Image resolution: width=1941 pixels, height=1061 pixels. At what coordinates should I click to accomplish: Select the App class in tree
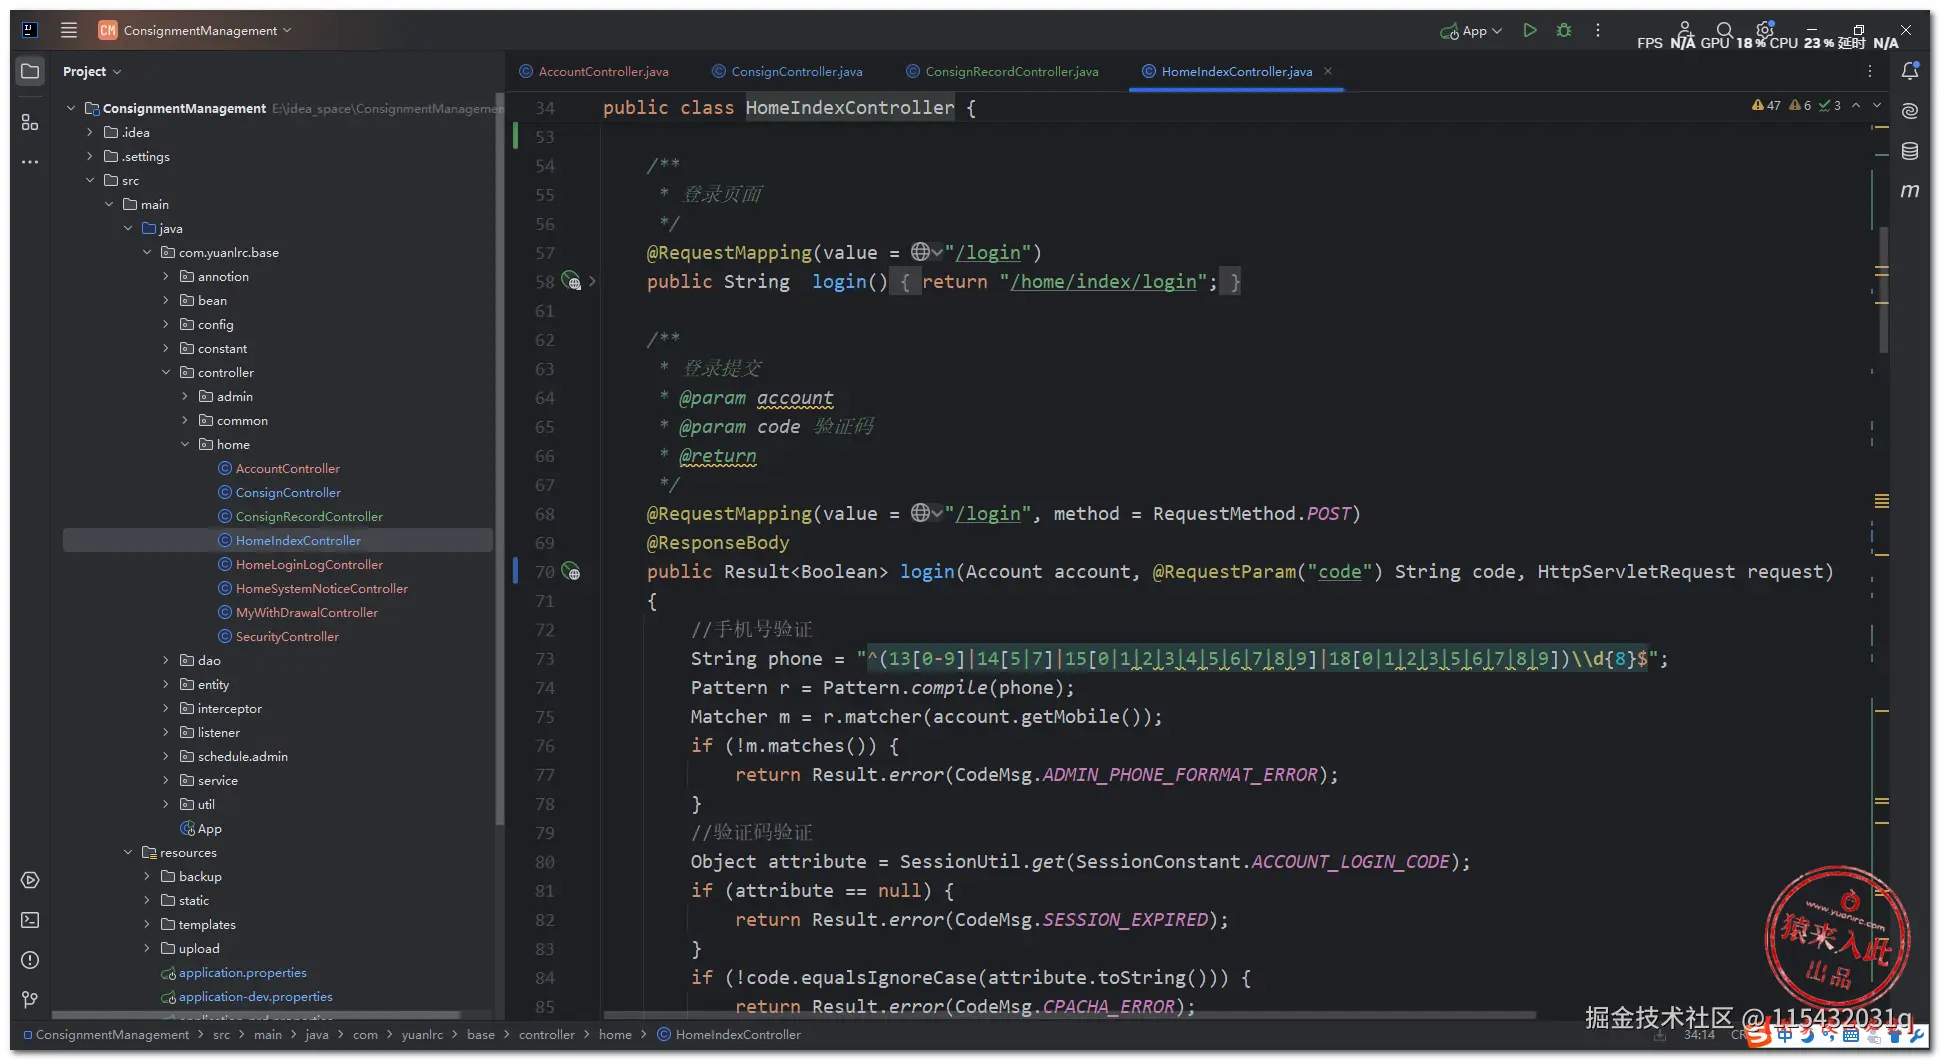pyautogui.click(x=209, y=828)
